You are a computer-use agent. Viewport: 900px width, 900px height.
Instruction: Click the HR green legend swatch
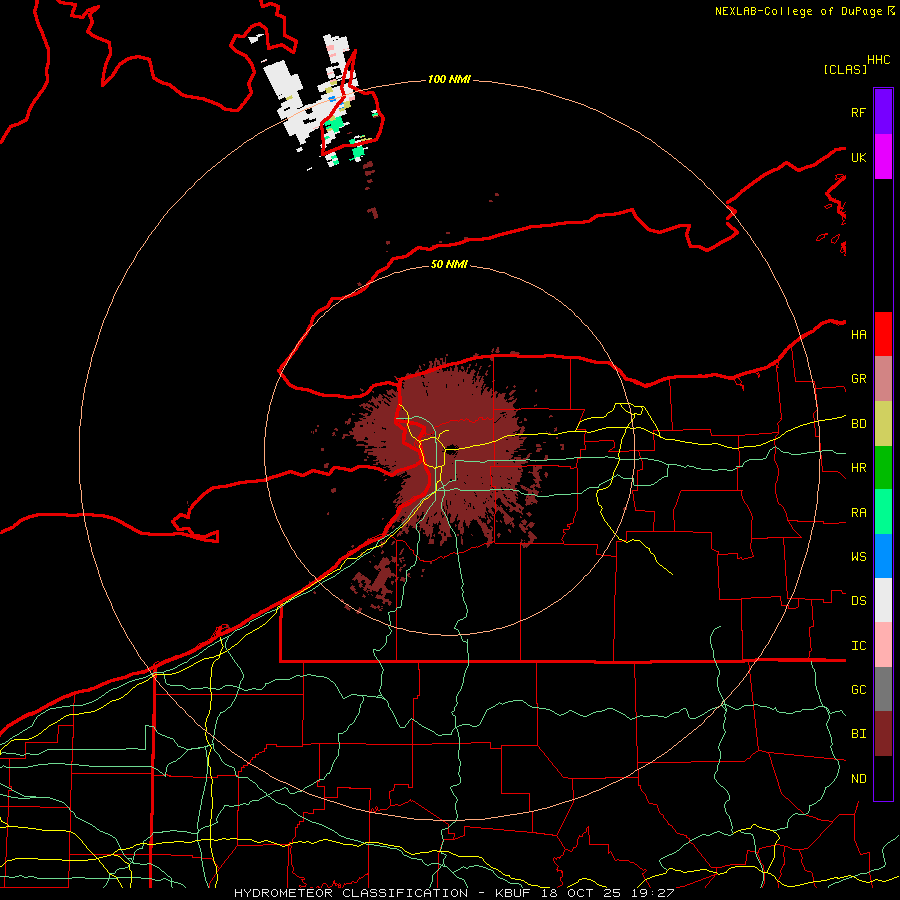click(x=883, y=468)
